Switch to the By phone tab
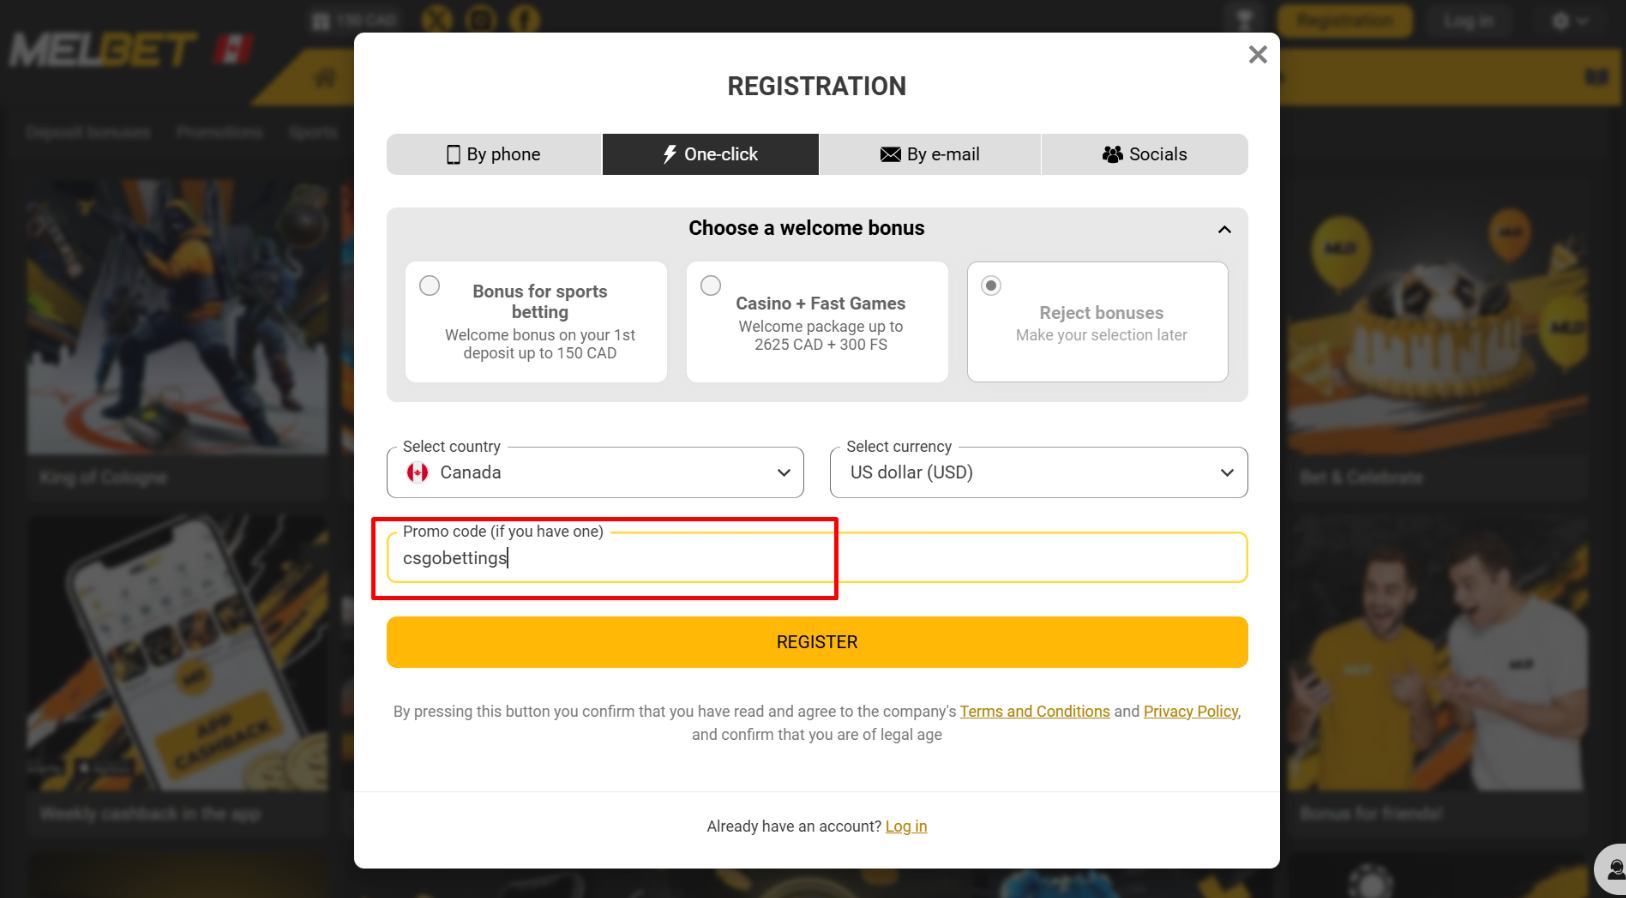 pos(494,155)
